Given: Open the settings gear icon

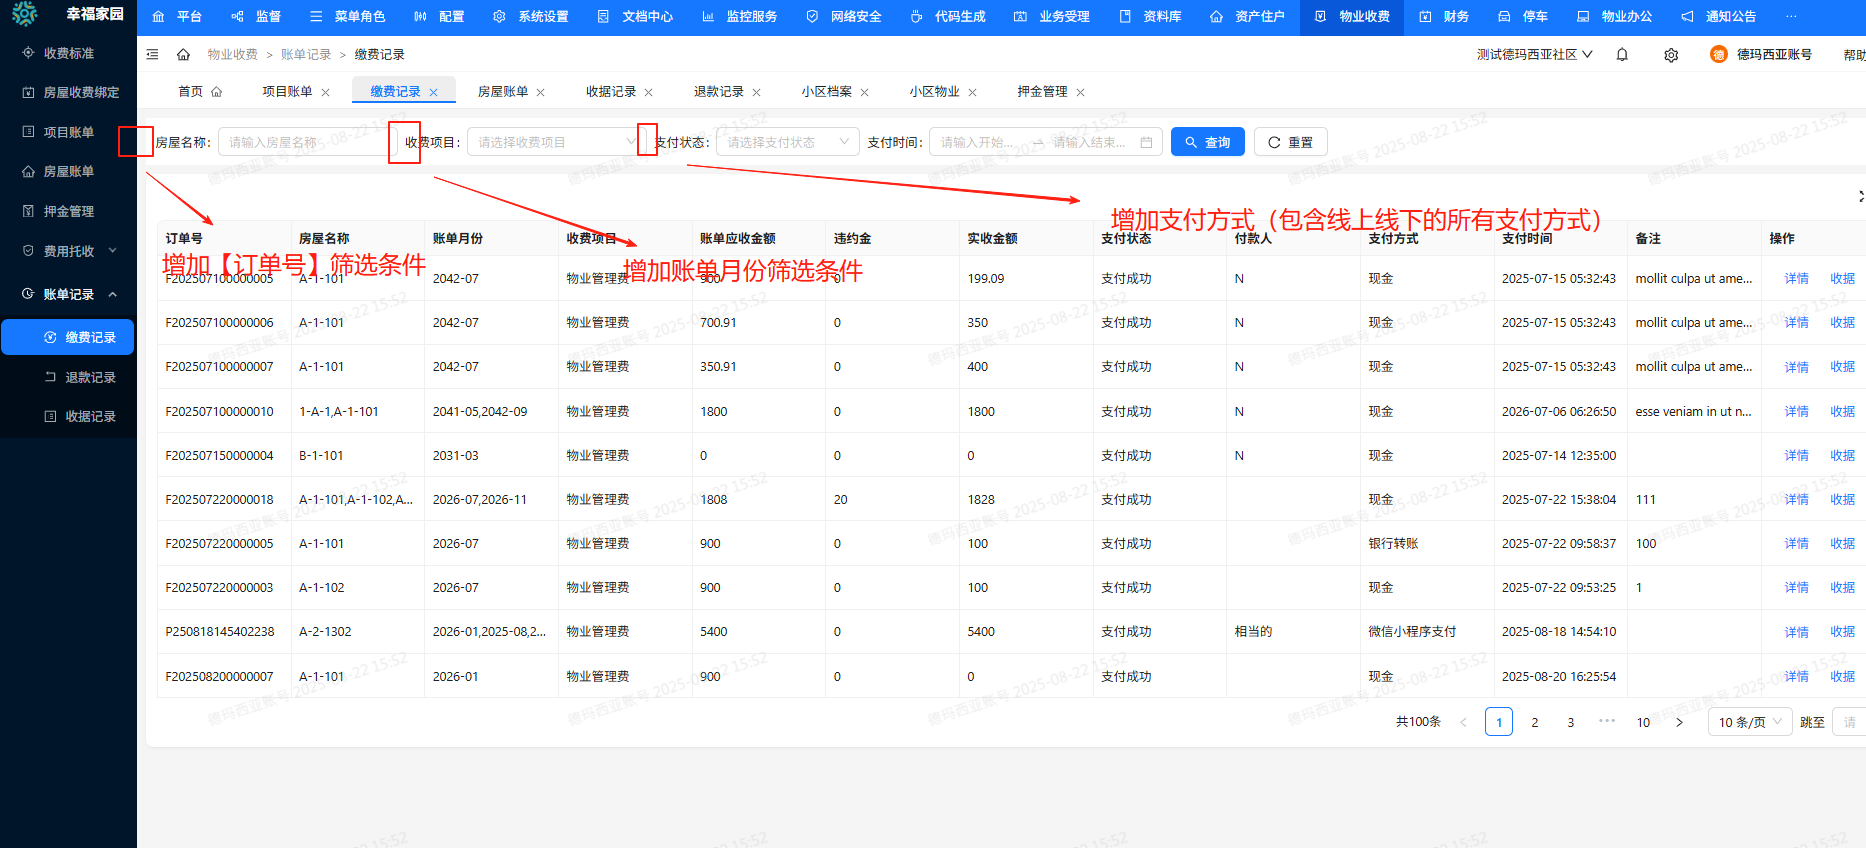Looking at the screenshot, I should (x=1671, y=55).
